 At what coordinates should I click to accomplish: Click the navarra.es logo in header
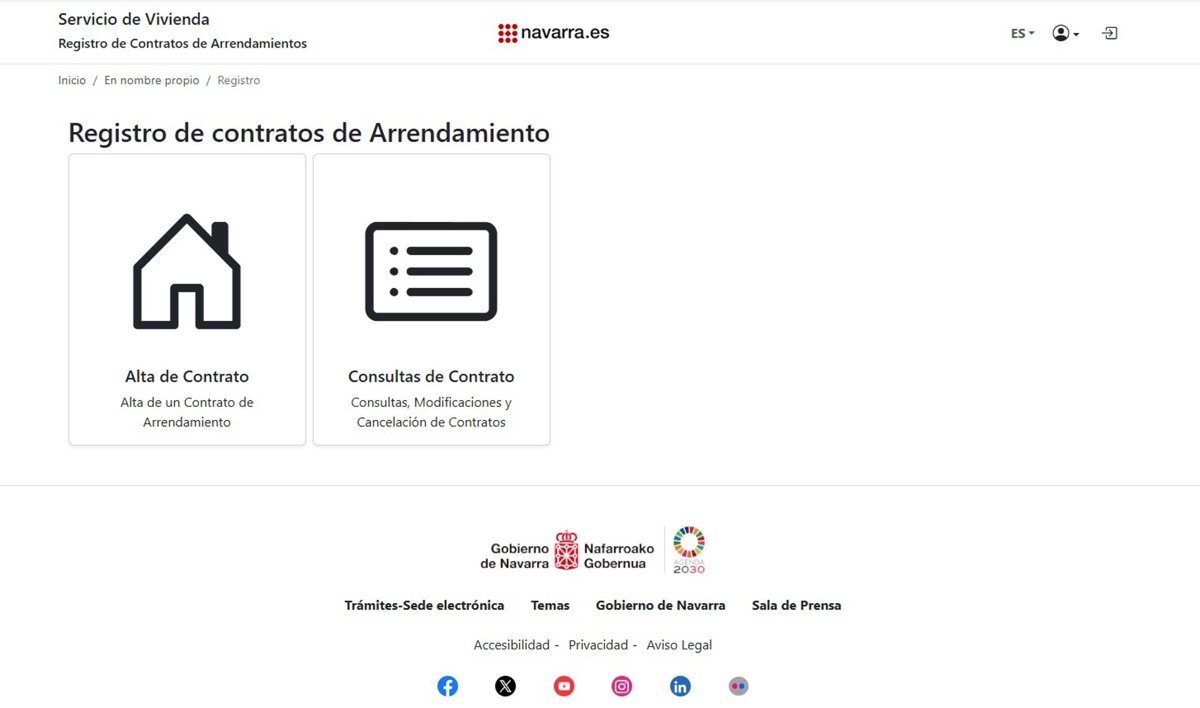[554, 33]
